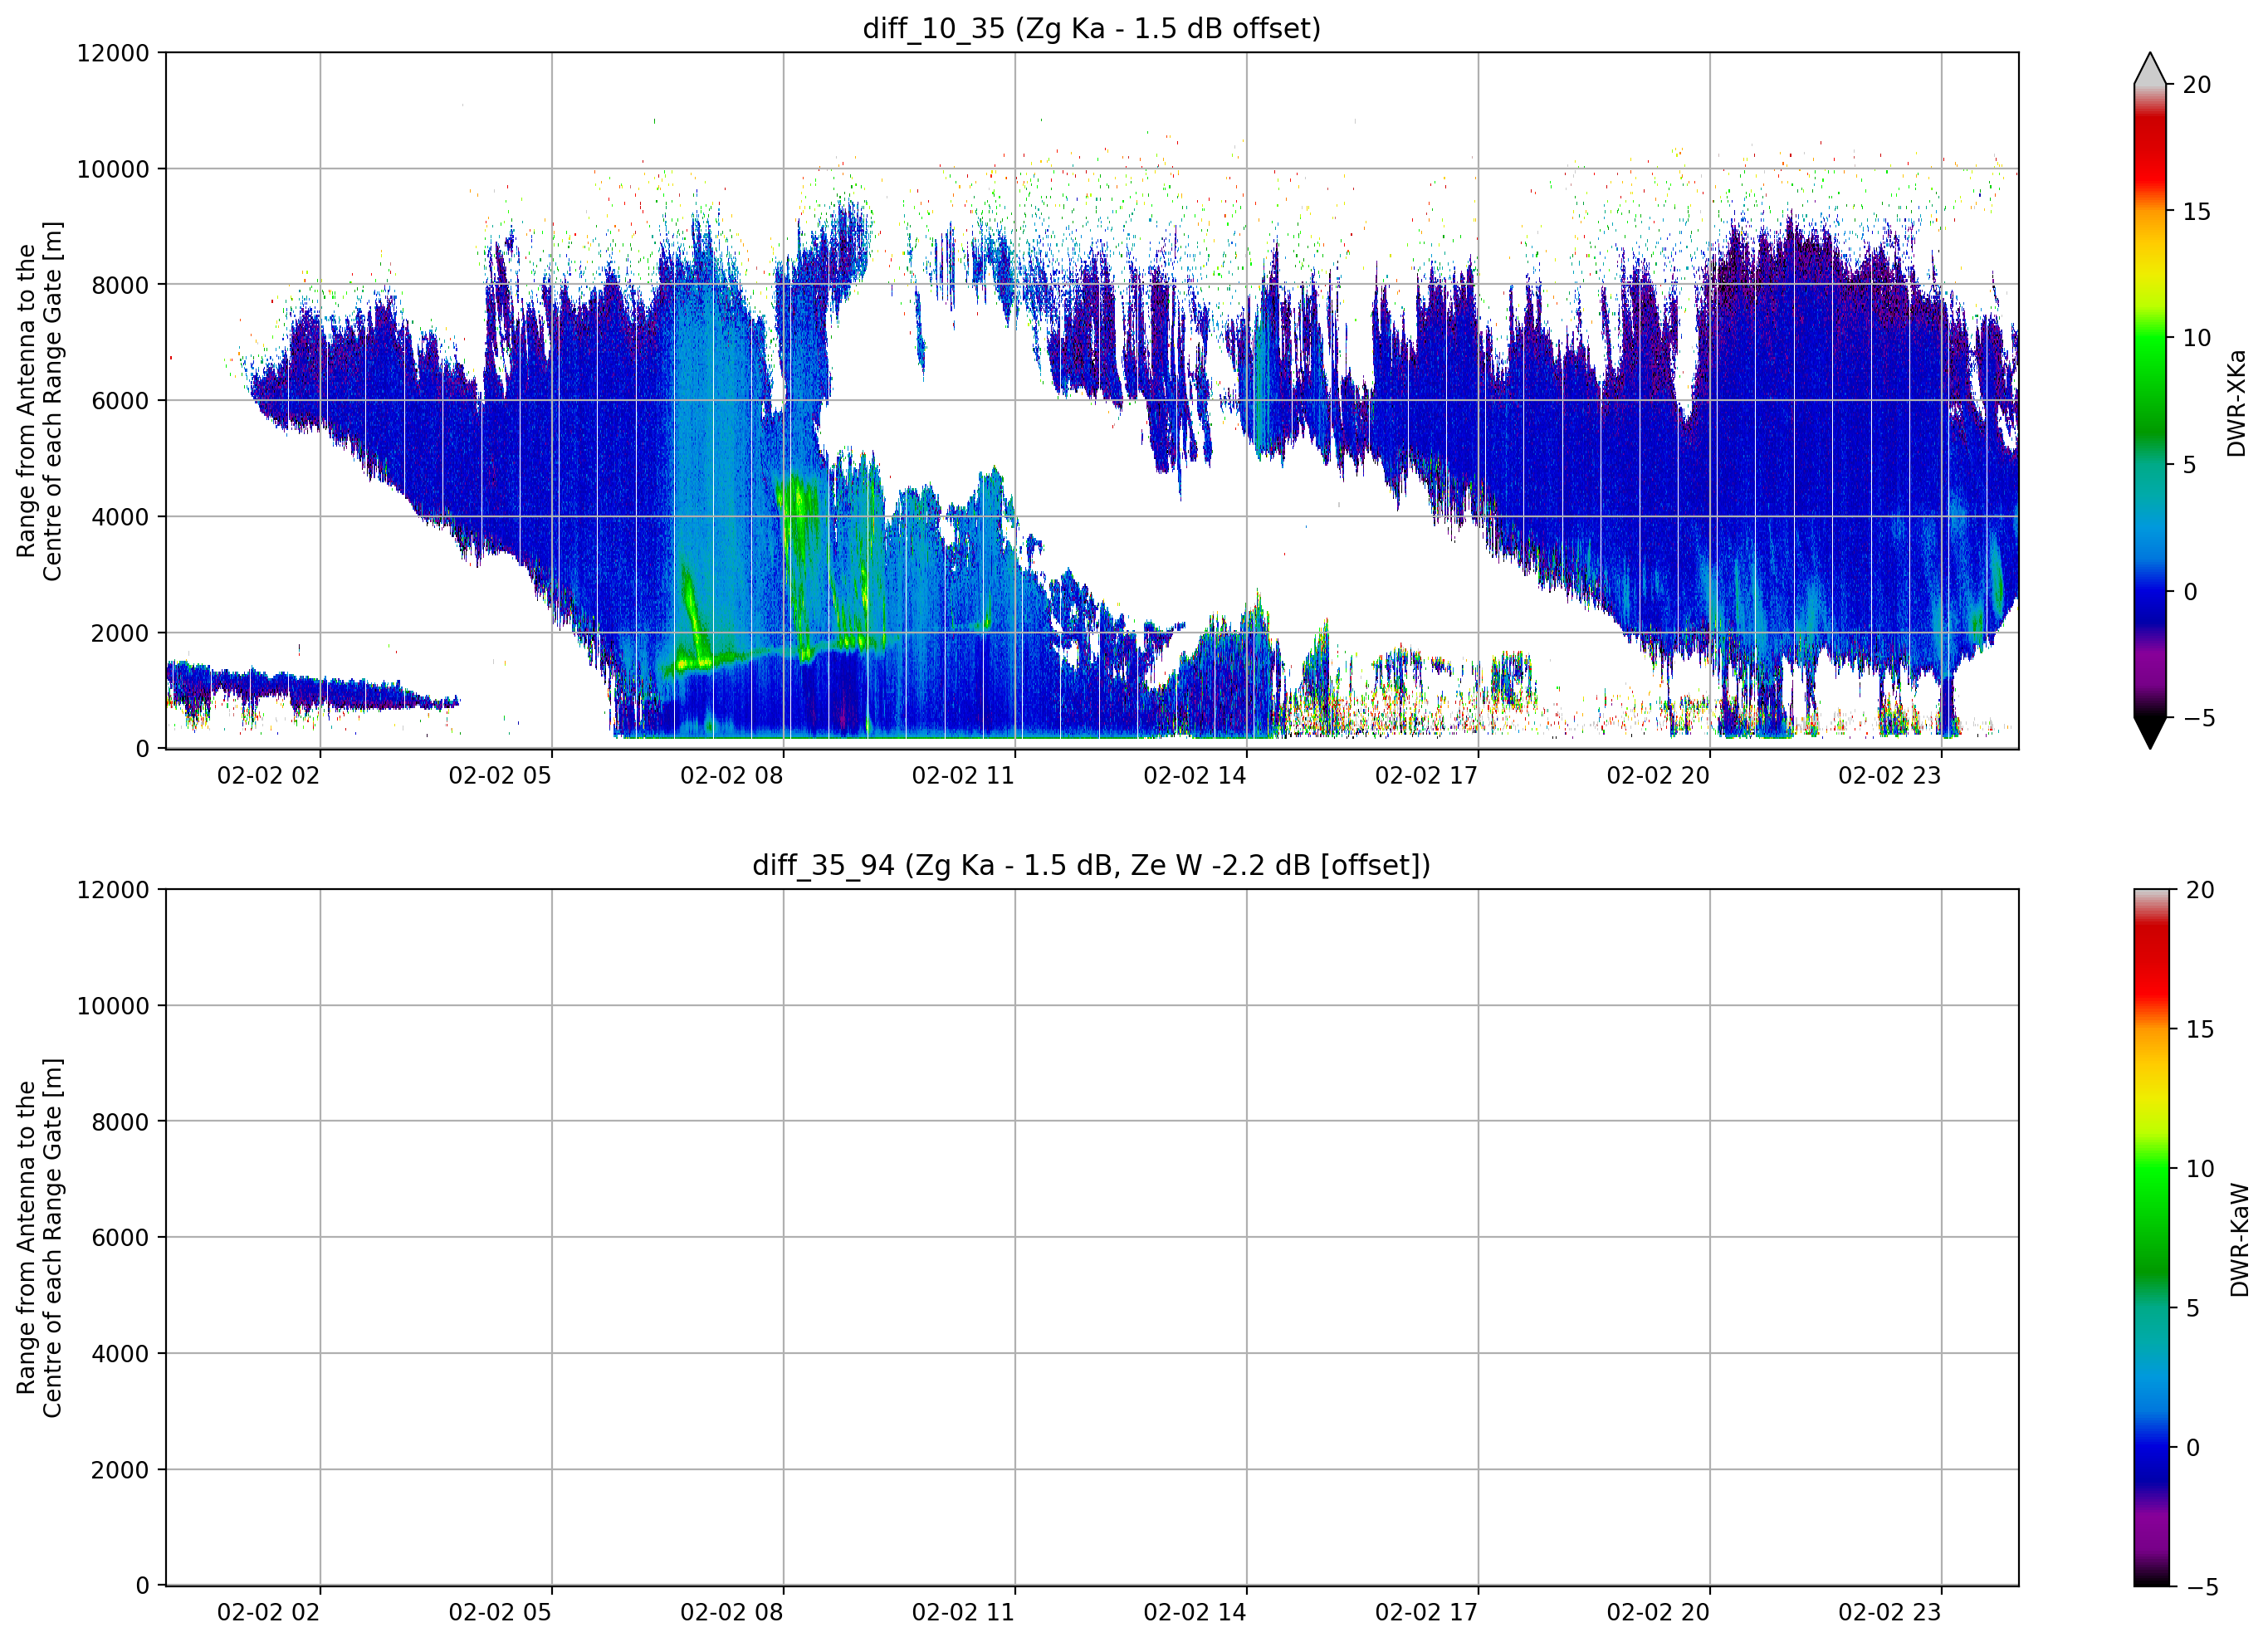The width and height of the screenshot is (2268, 1642).
Task: Click top plot y-axis tick '4000'
Action: tap(120, 517)
